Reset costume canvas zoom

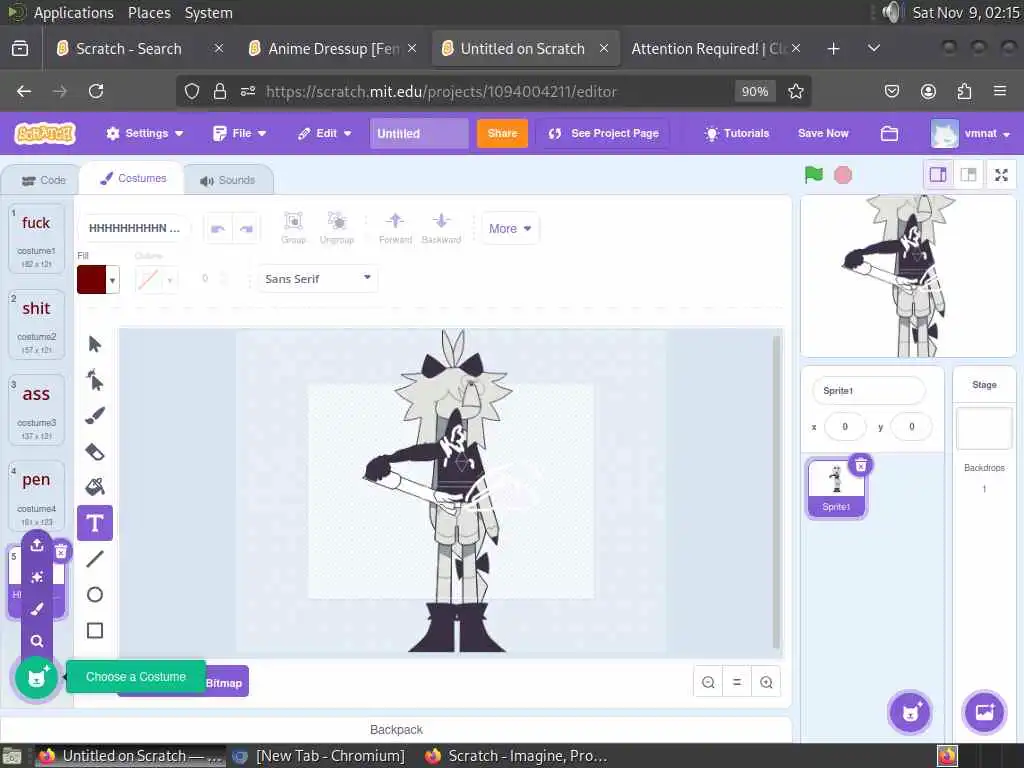[737, 682]
